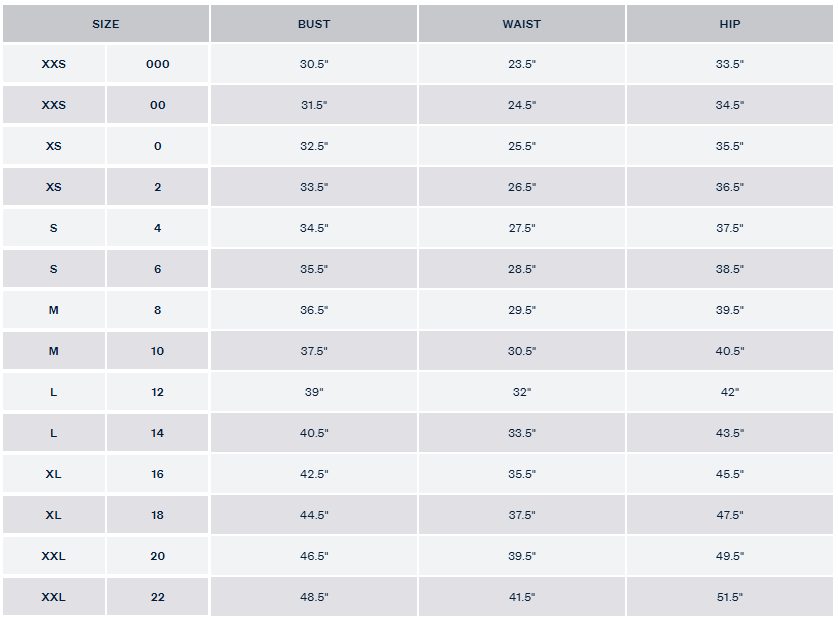
Task: Click the size 000 cell
Action: (158, 64)
